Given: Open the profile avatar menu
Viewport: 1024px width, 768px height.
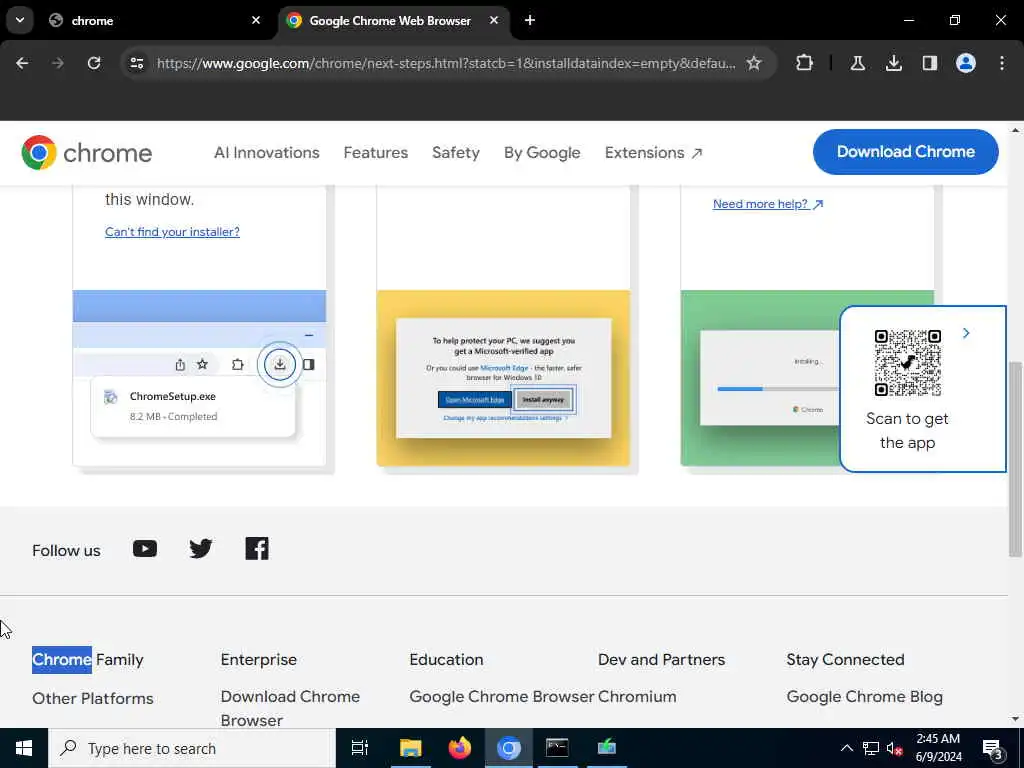Looking at the screenshot, I should 965,63.
